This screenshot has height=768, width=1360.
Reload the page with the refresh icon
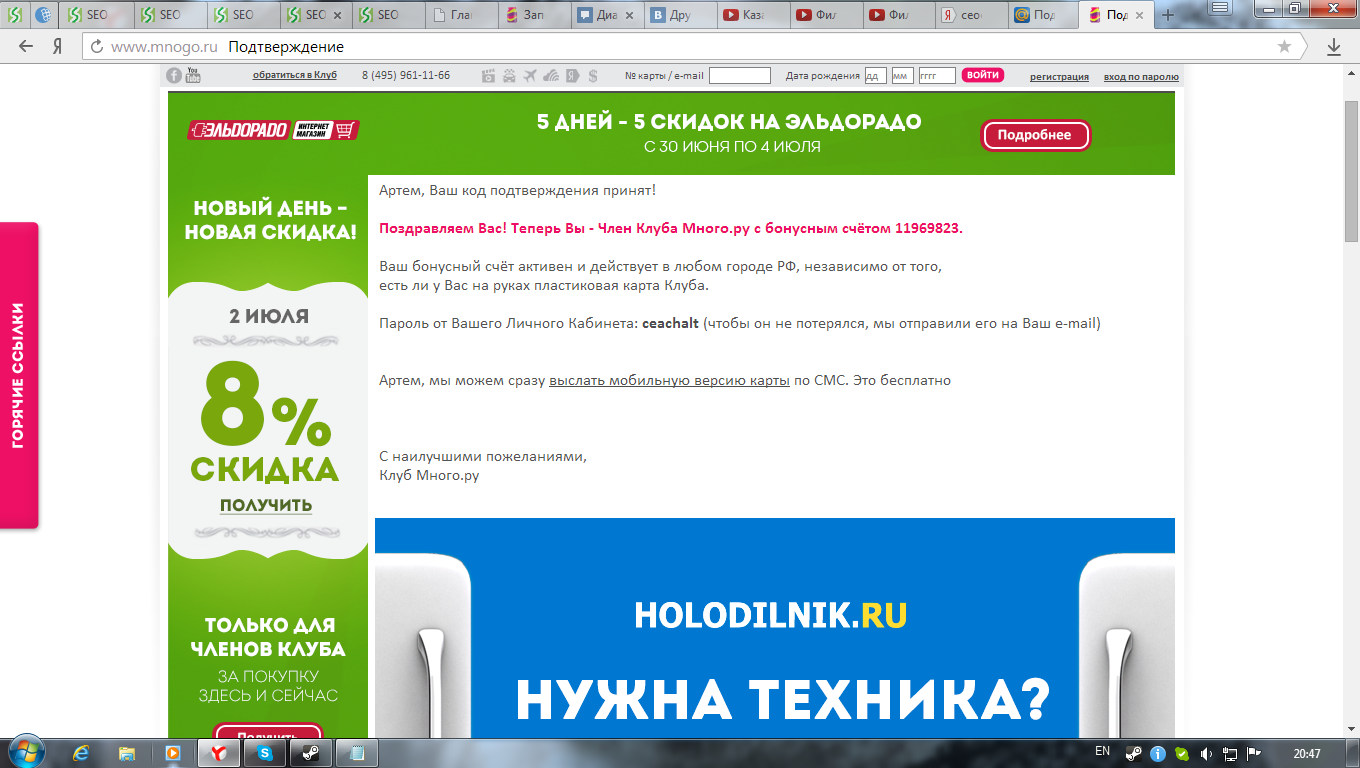(97, 47)
